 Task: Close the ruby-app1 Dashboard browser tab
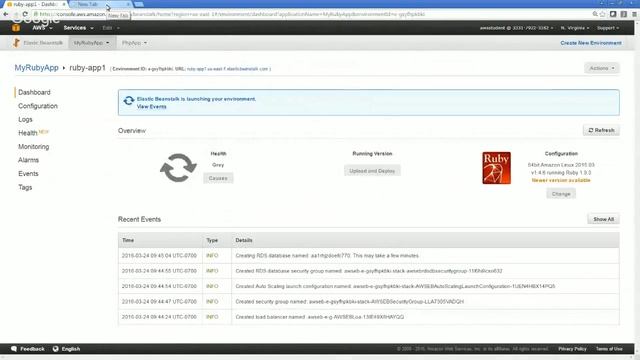[64, 4]
